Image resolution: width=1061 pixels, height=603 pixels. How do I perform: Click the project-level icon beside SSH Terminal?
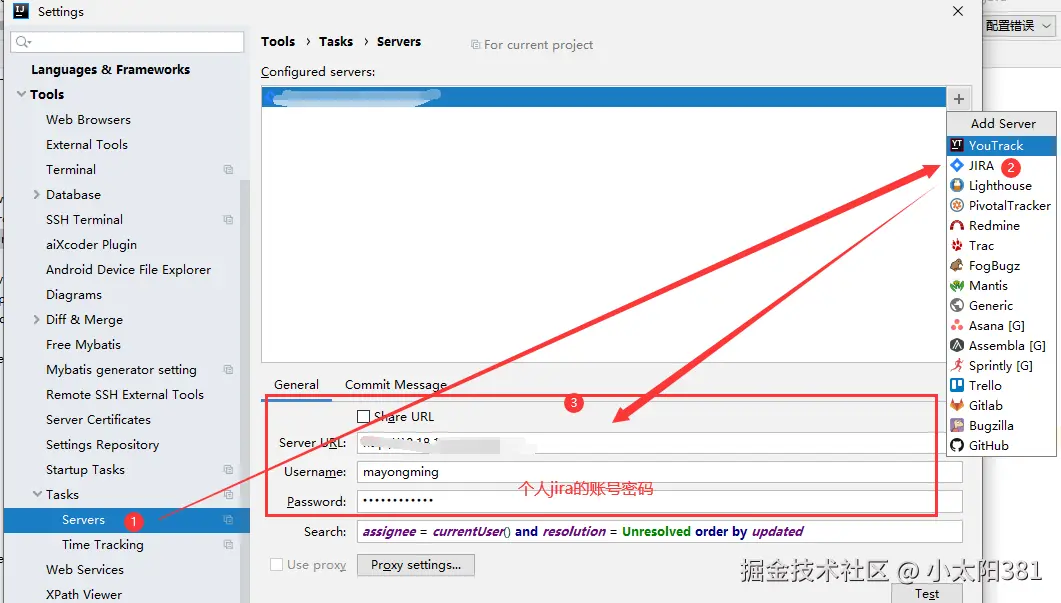228,219
